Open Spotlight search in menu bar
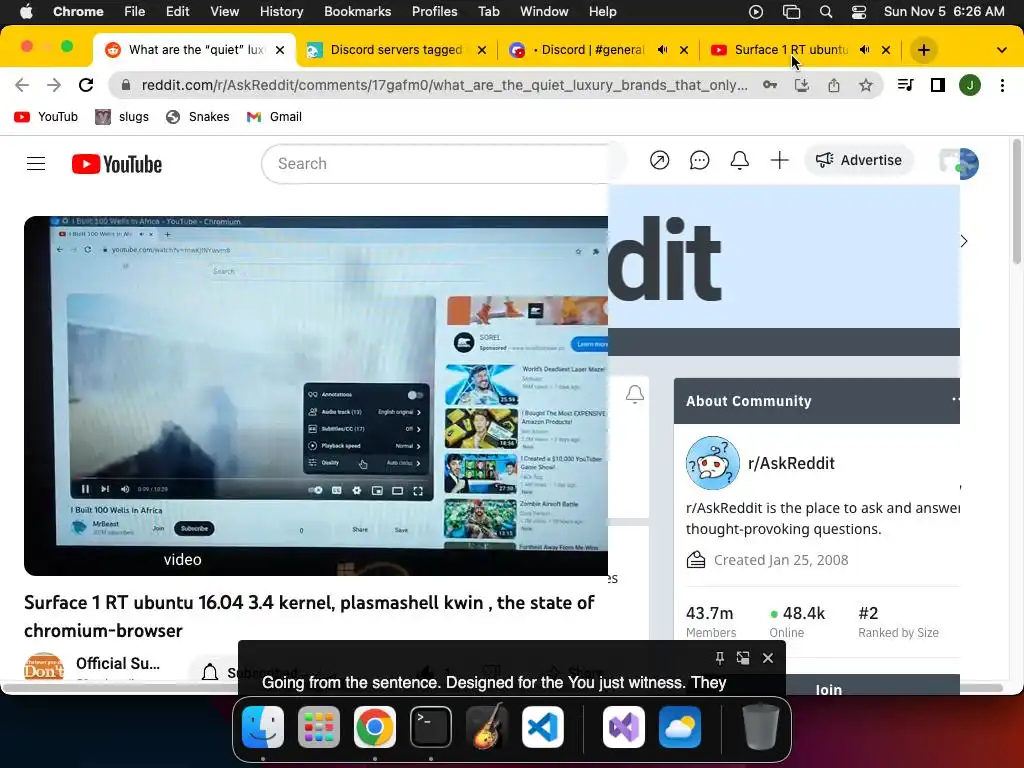1024x768 pixels. tap(825, 12)
